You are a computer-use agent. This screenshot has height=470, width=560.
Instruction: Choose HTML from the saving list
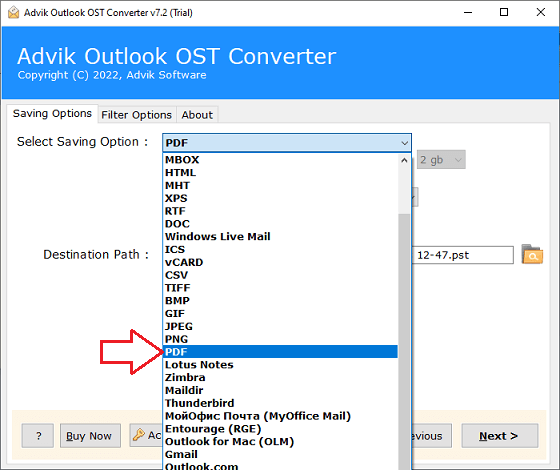280,172
